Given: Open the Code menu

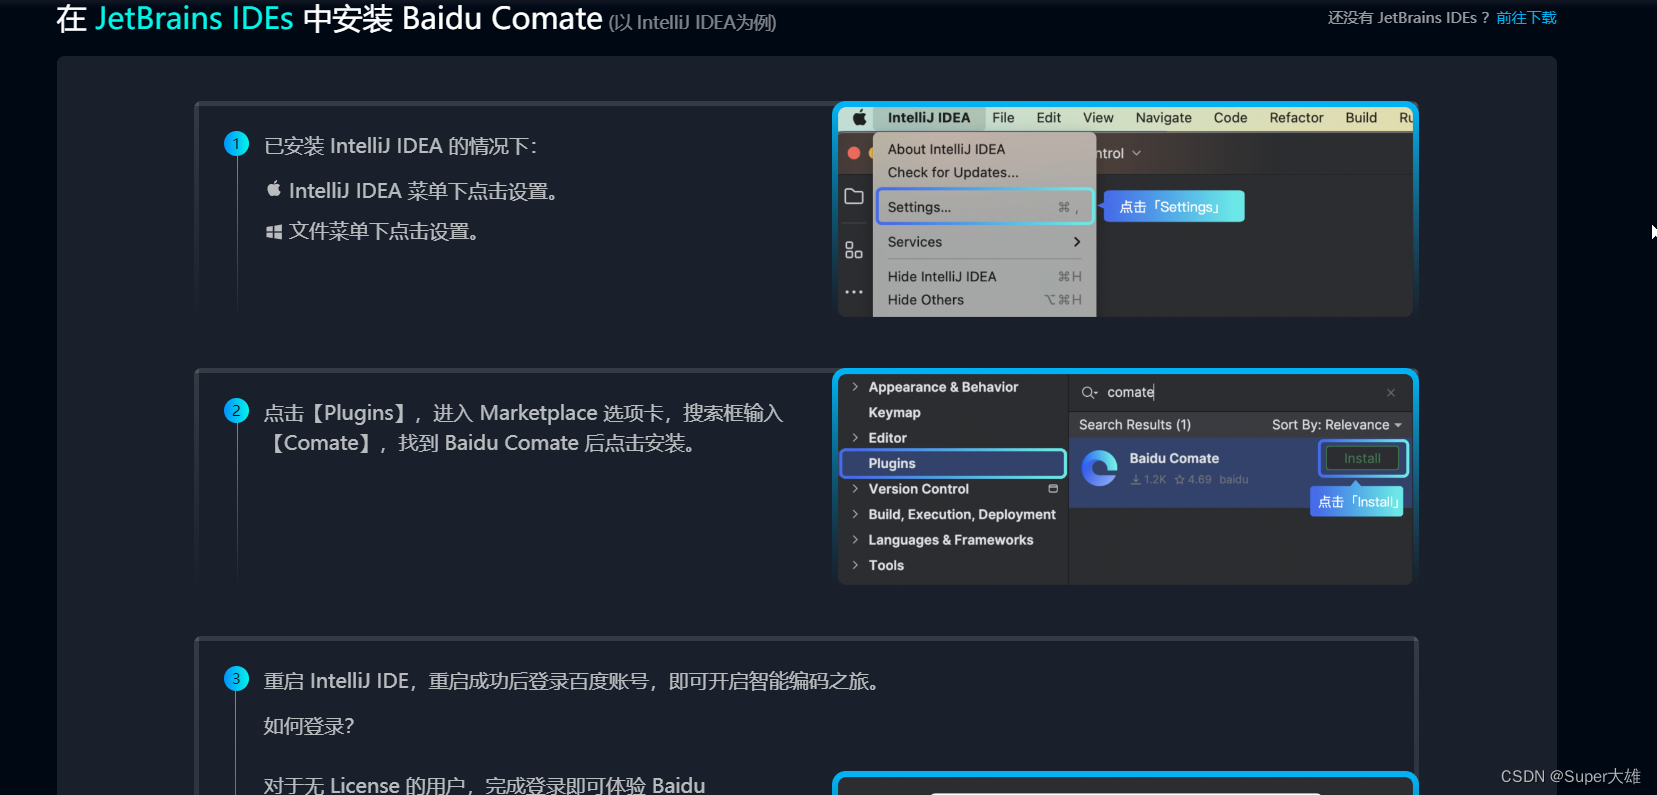Looking at the screenshot, I should (1231, 117).
